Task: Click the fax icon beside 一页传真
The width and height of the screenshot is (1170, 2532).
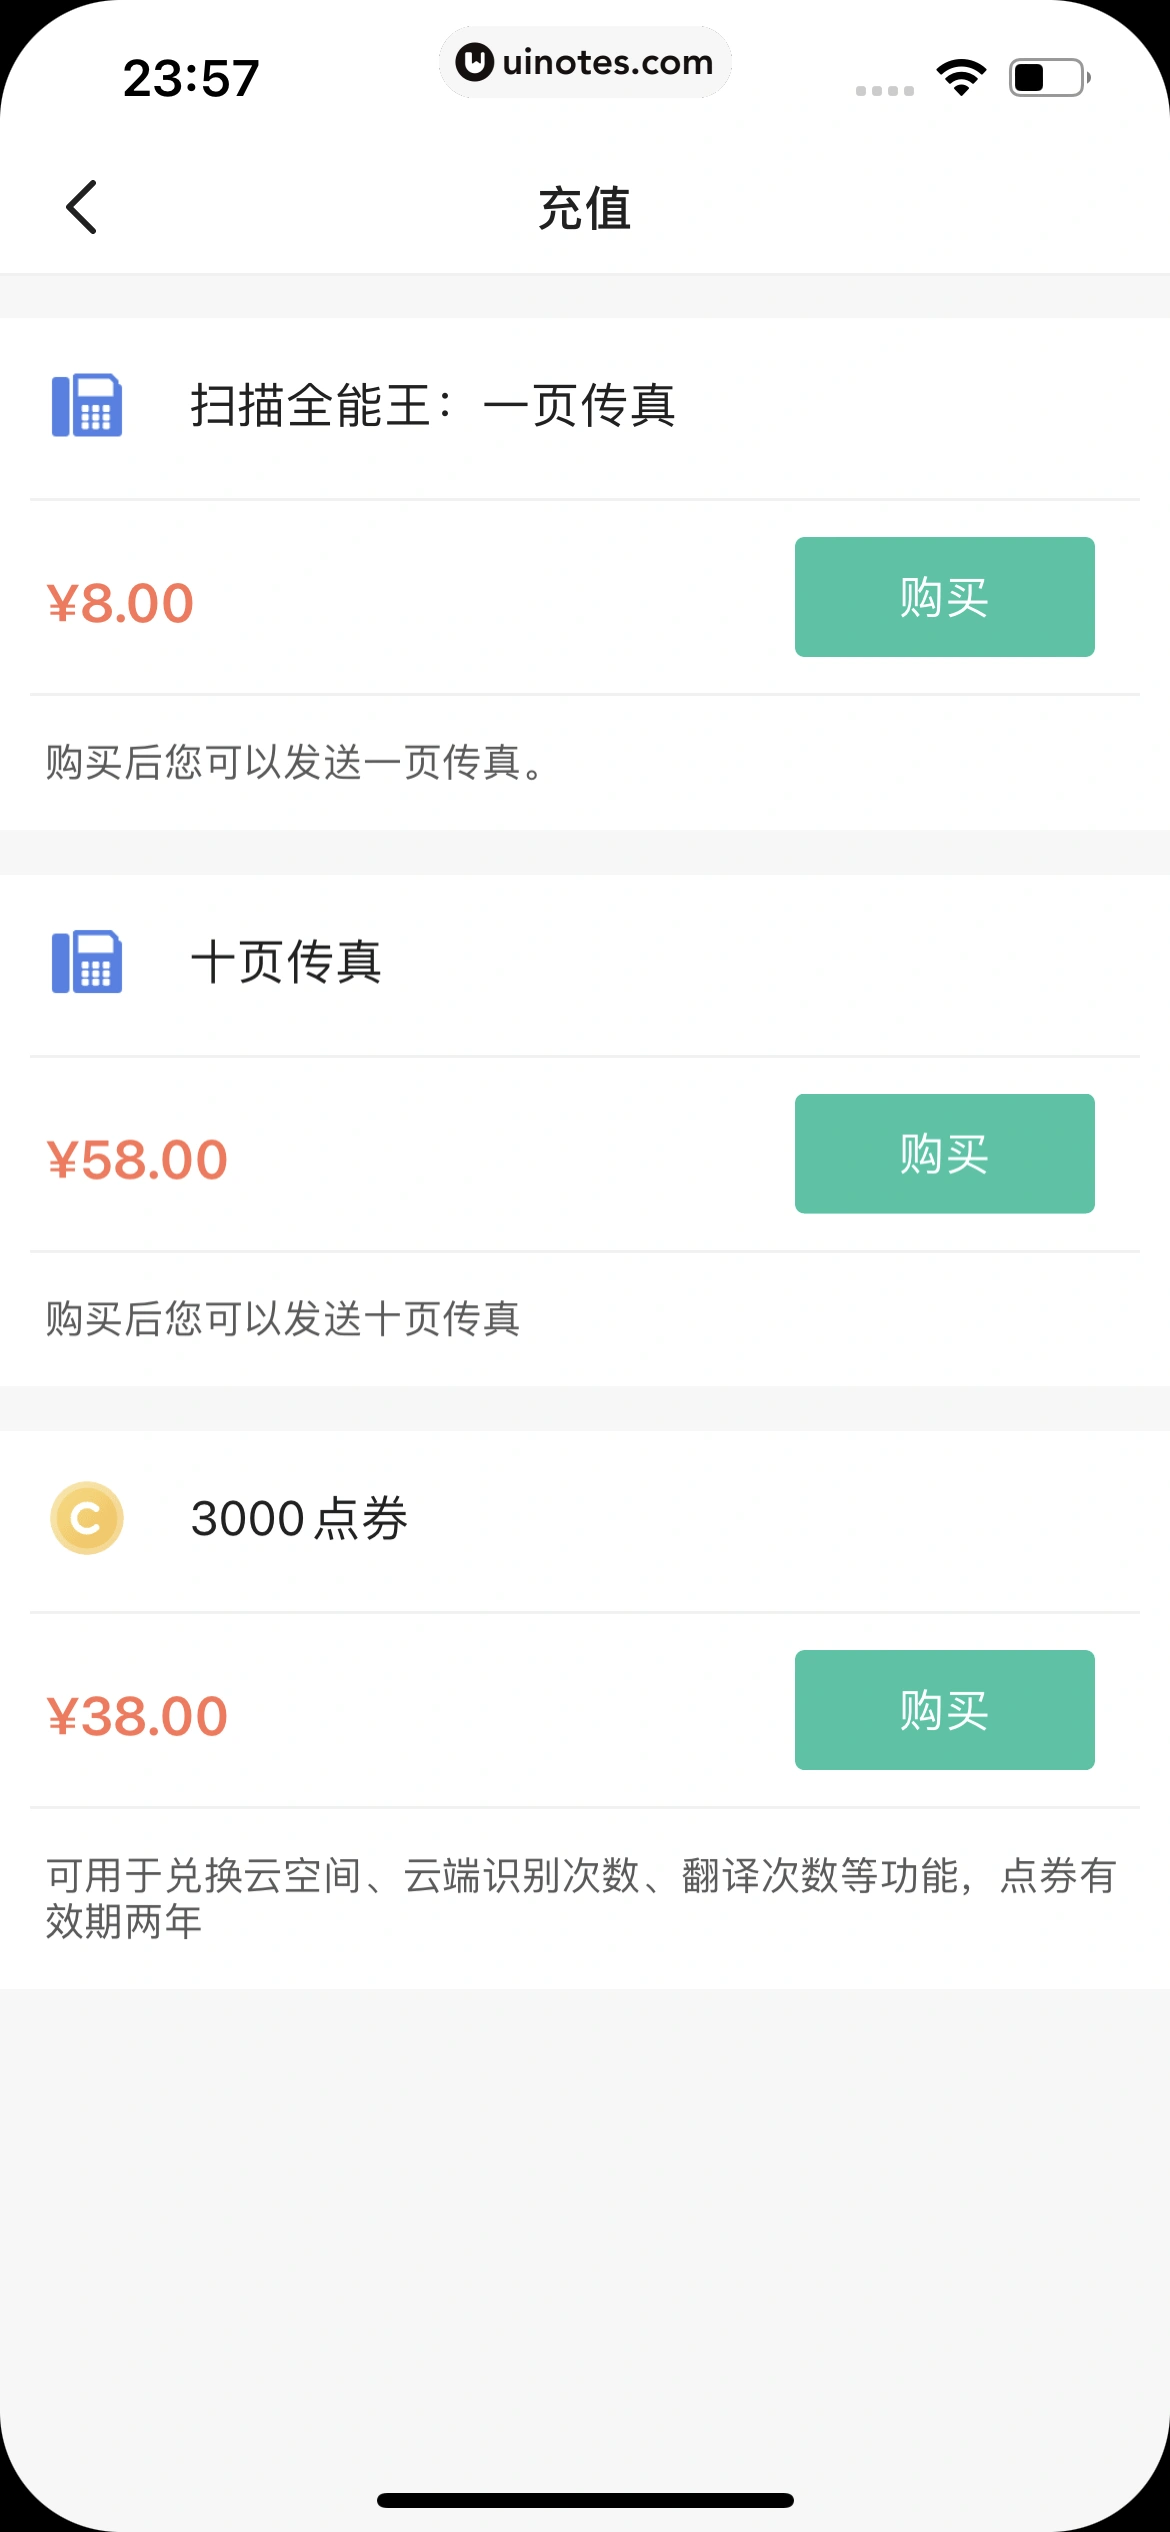Action: tap(87, 405)
